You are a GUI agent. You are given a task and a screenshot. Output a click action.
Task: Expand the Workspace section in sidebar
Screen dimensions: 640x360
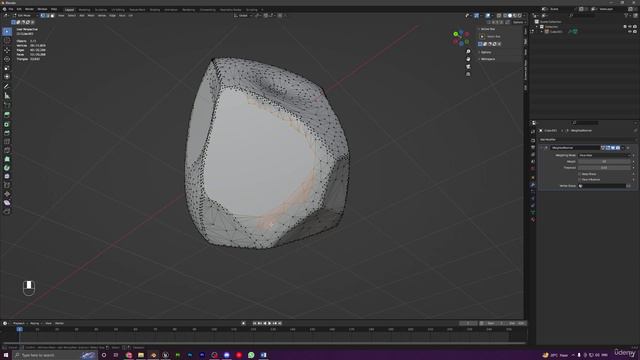487,59
